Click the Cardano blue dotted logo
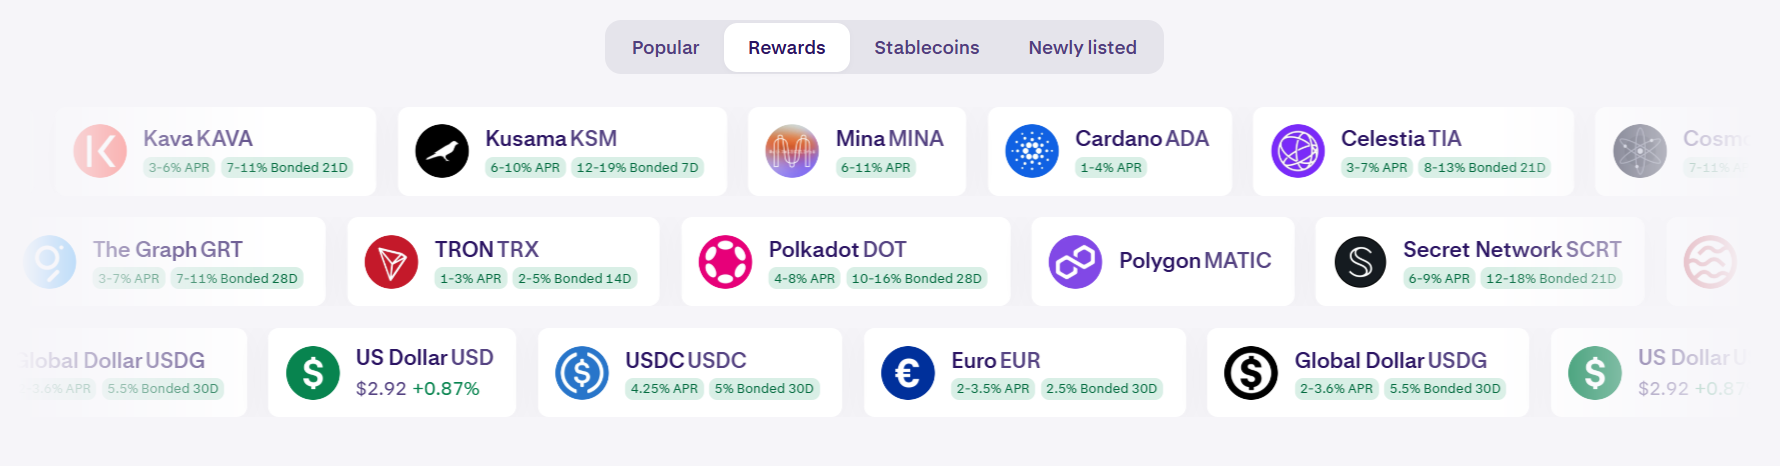This screenshot has width=1780, height=466. tap(1032, 151)
